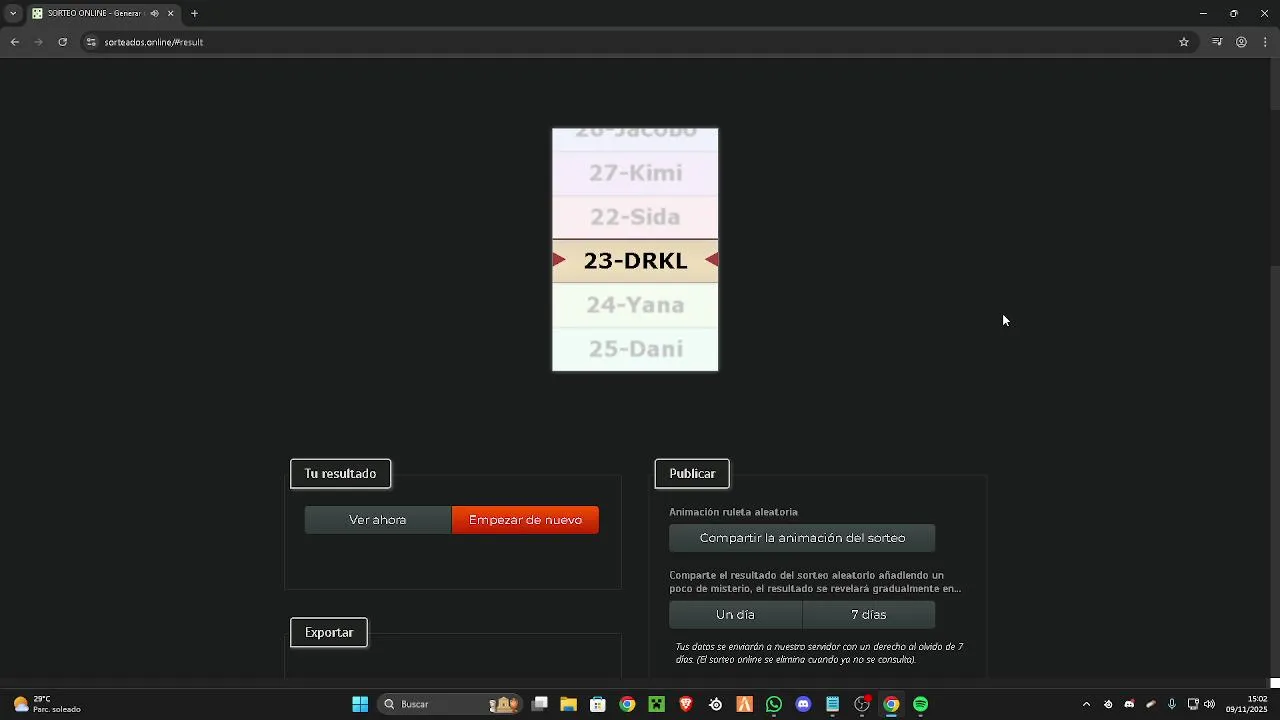Open Spotify from the taskbar
The height and width of the screenshot is (720, 1280).
921,704
